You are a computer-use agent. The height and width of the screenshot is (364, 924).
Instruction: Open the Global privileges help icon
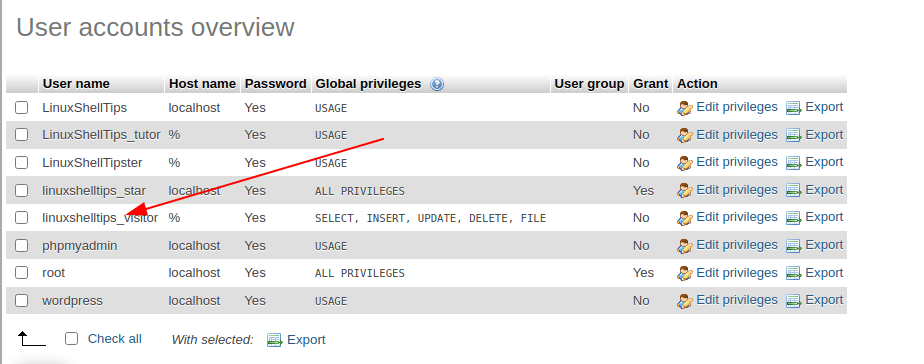pos(437,84)
